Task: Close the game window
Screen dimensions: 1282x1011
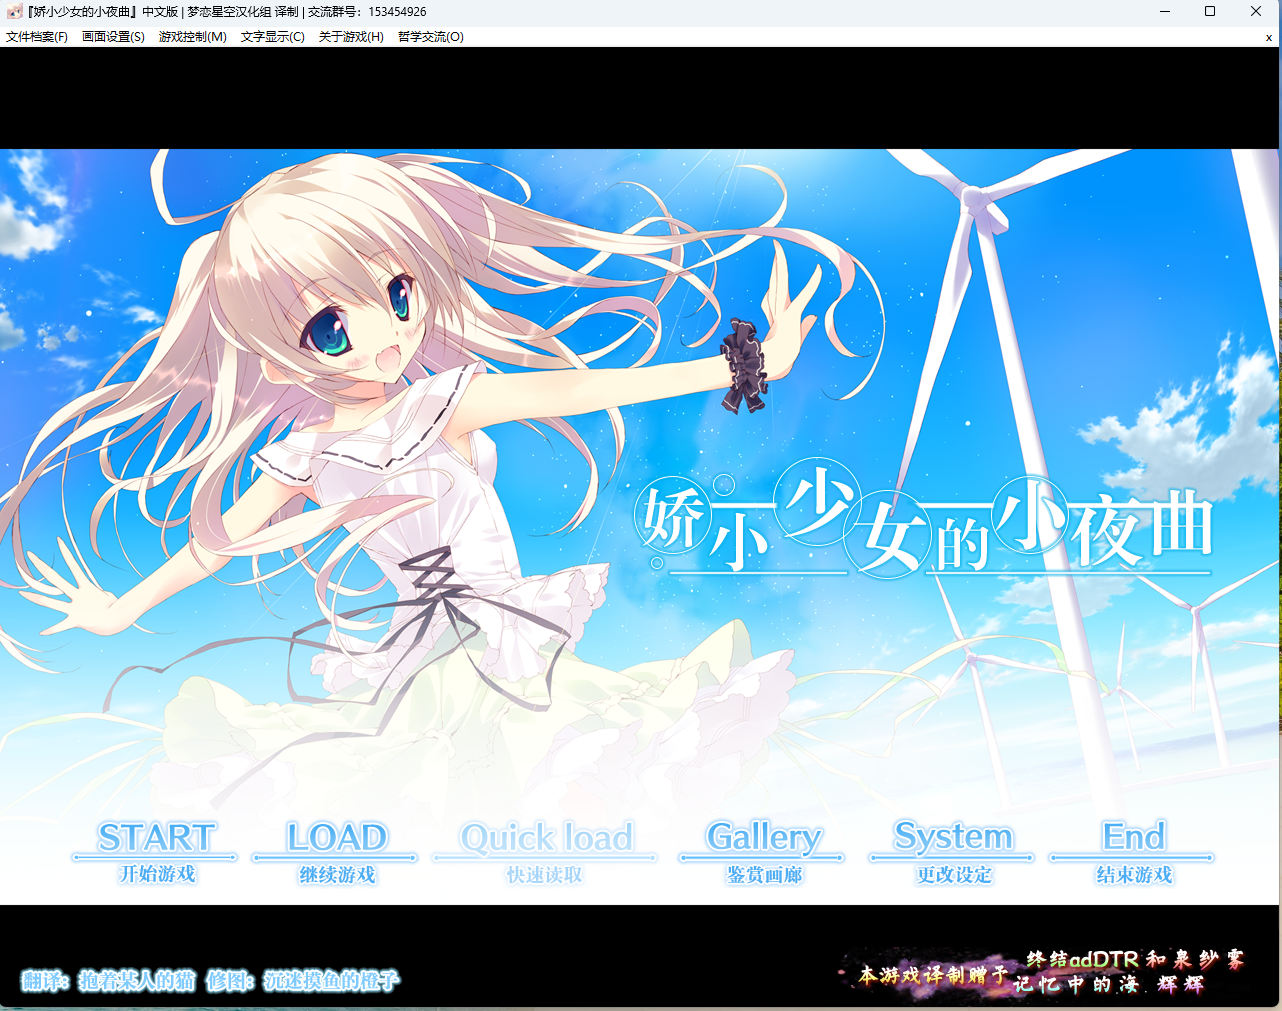Action: click(1256, 12)
